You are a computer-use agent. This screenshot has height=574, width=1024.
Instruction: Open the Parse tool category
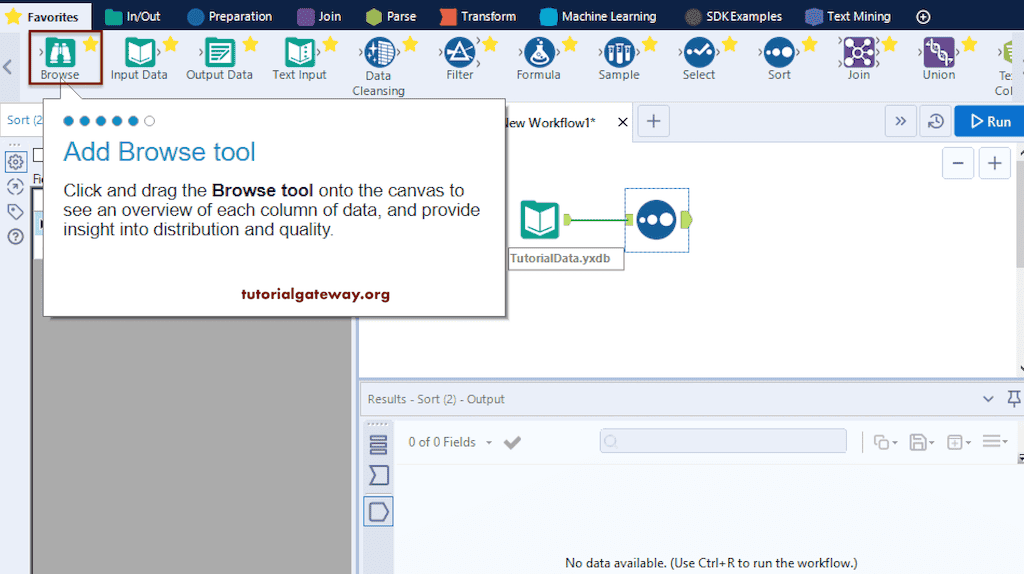tap(391, 16)
